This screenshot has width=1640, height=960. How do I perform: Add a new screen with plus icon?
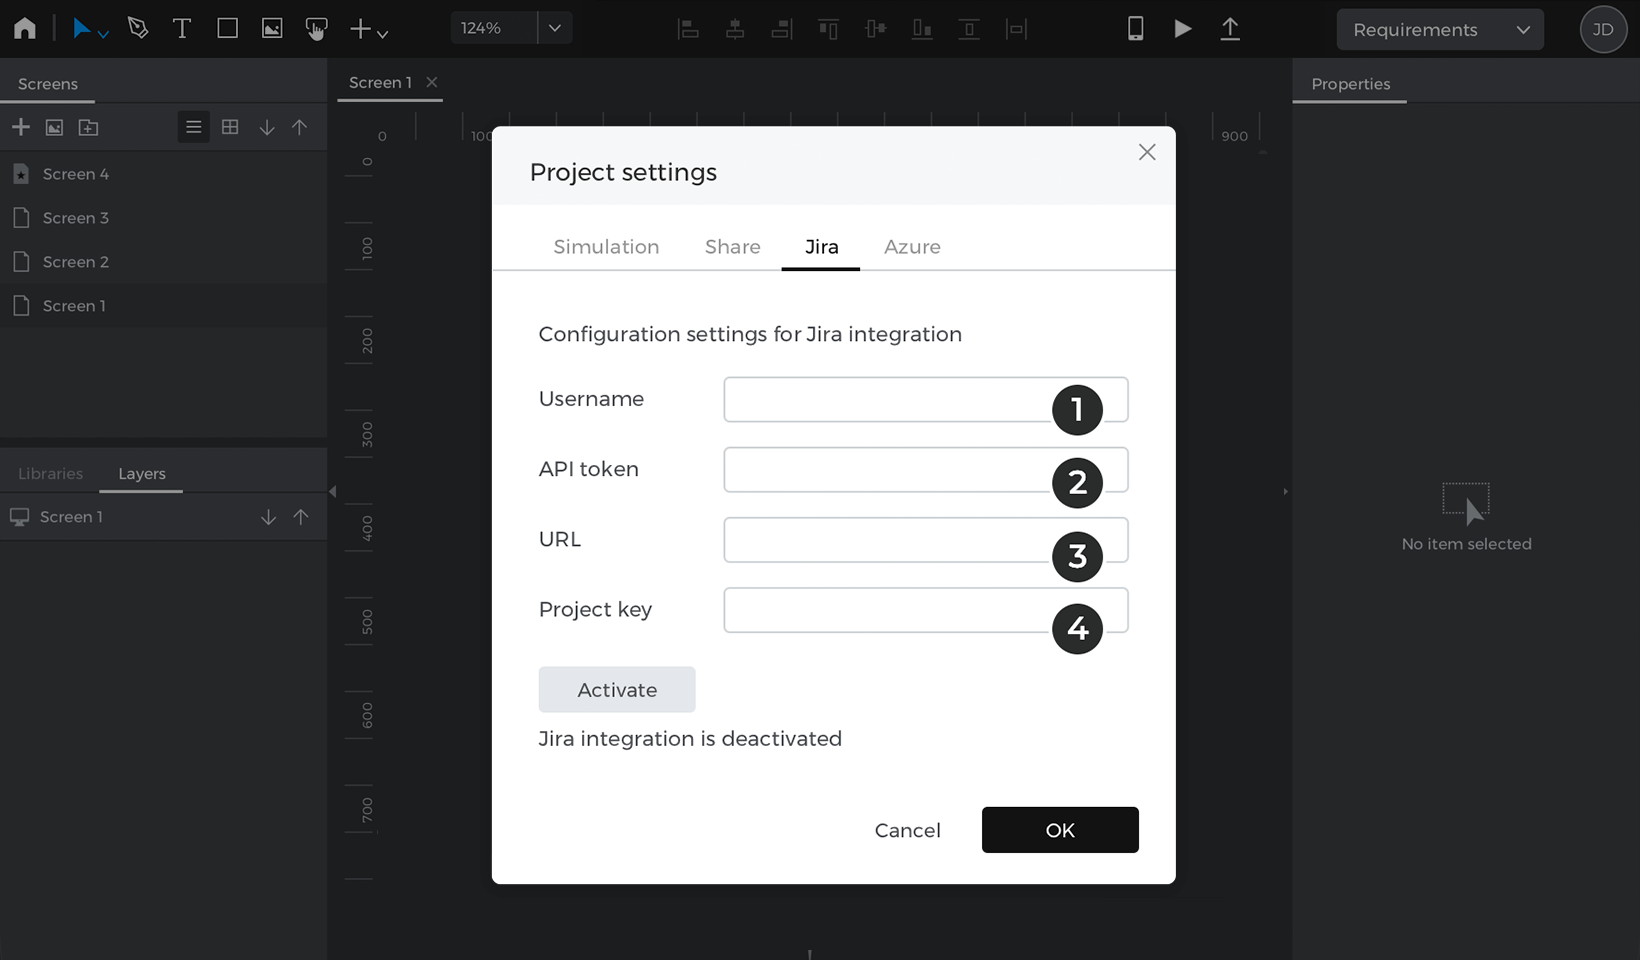click(x=21, y=127)
